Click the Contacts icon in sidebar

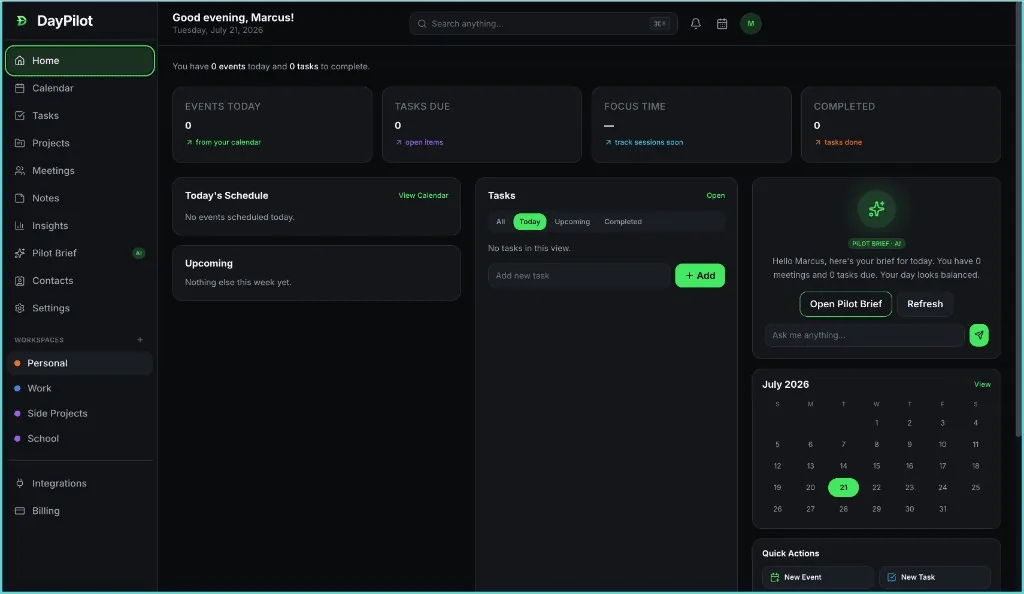[20, 281]
